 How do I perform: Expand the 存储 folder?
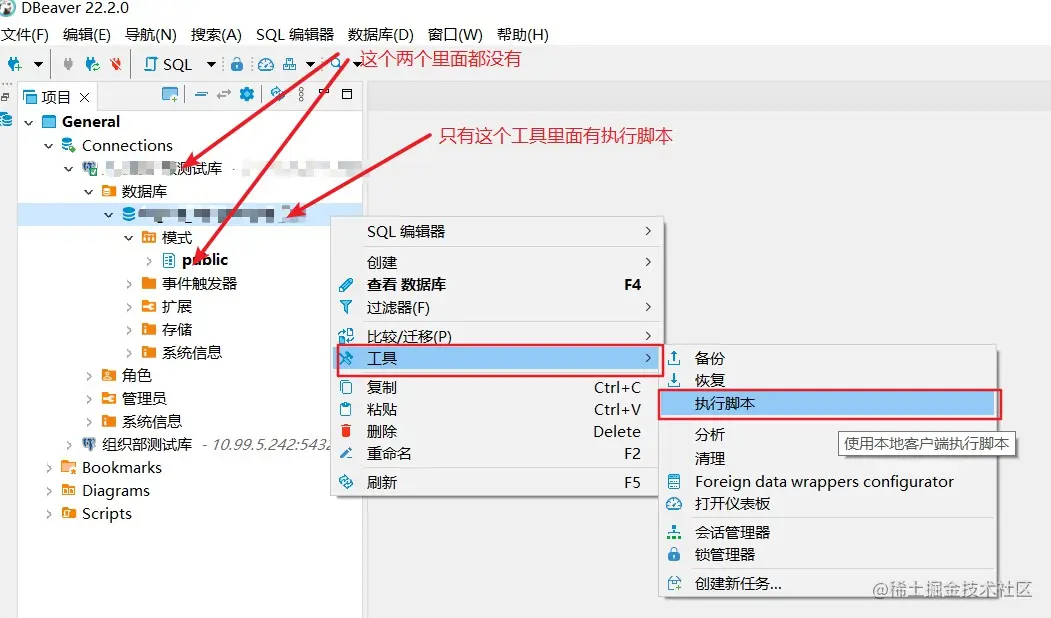pos(129,330)
